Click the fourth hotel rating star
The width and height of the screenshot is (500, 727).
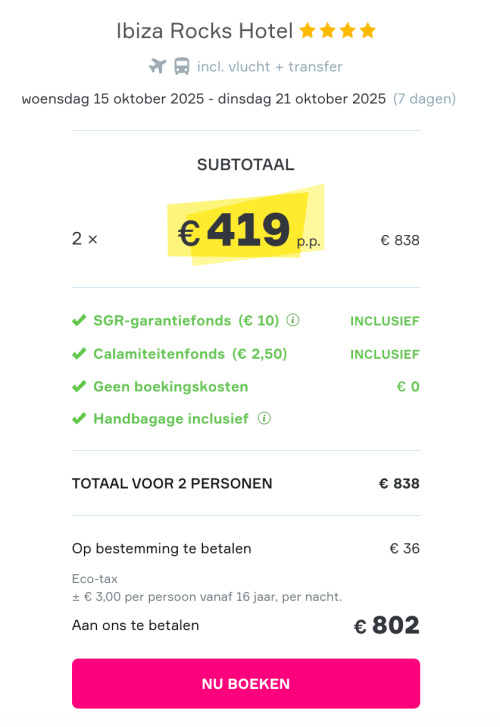(368, 31)
